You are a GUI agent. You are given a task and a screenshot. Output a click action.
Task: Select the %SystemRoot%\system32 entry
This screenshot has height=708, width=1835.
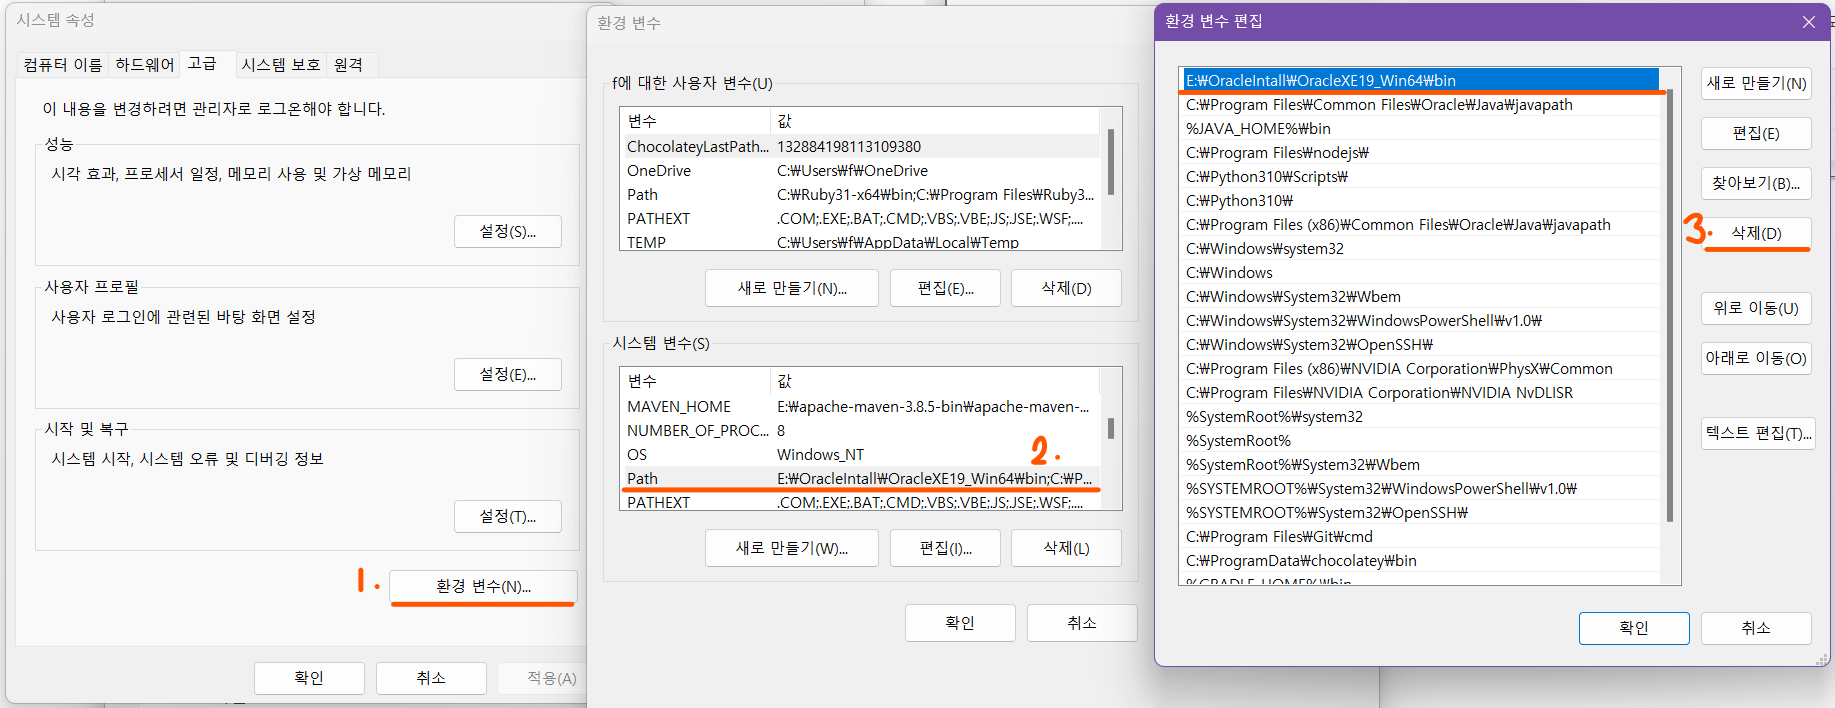pos(1420,416)
